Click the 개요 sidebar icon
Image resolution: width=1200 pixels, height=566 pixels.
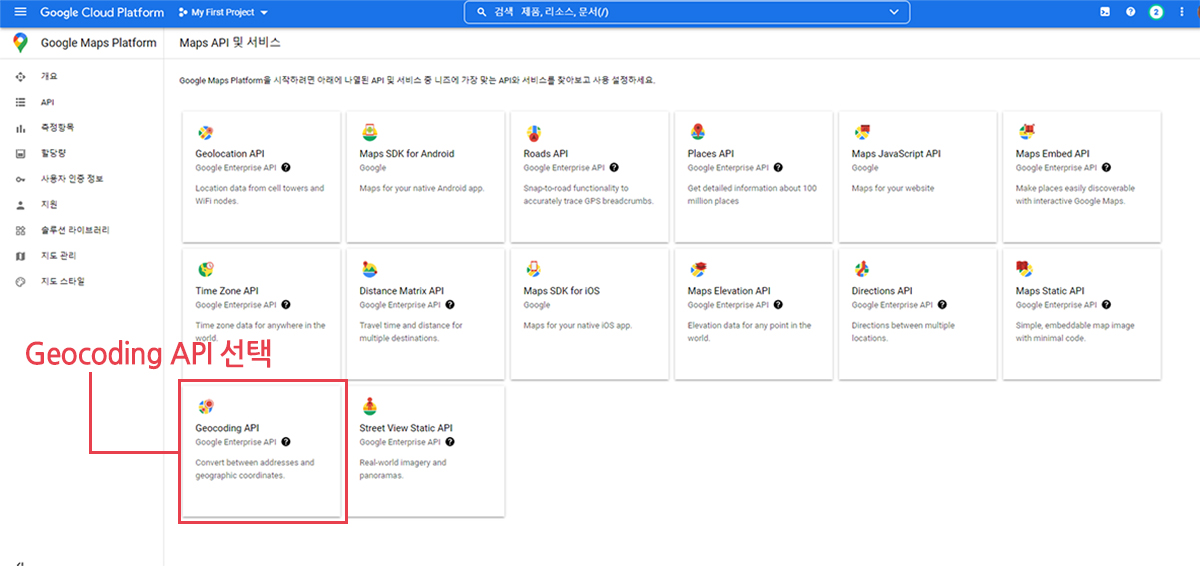[20, 76]
